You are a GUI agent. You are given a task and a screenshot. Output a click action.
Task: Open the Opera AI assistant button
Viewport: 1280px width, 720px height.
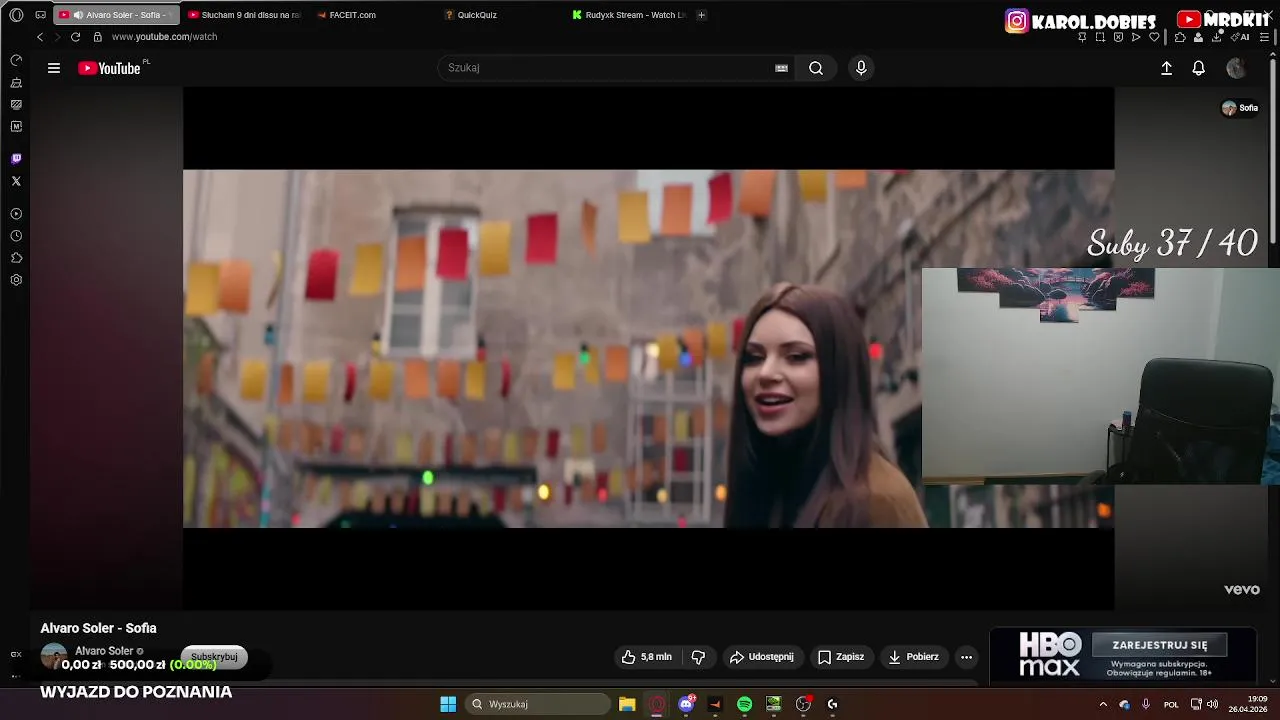1241,37
